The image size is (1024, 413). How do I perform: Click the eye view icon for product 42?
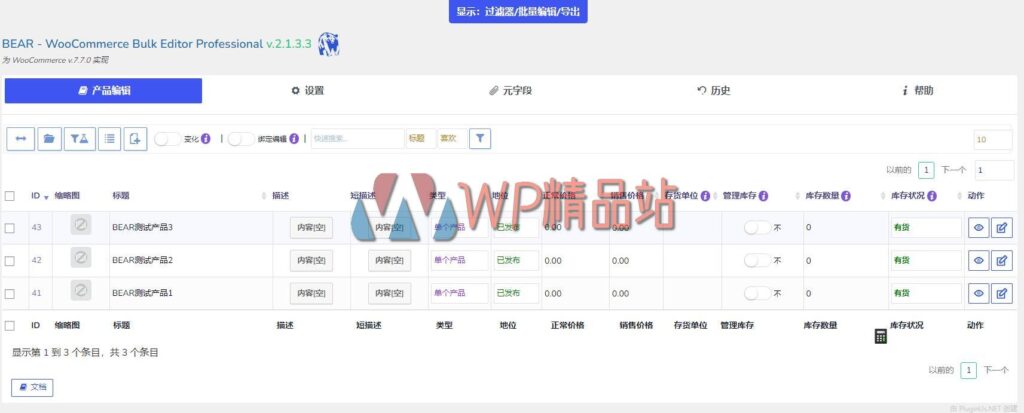tap(978, 260)
